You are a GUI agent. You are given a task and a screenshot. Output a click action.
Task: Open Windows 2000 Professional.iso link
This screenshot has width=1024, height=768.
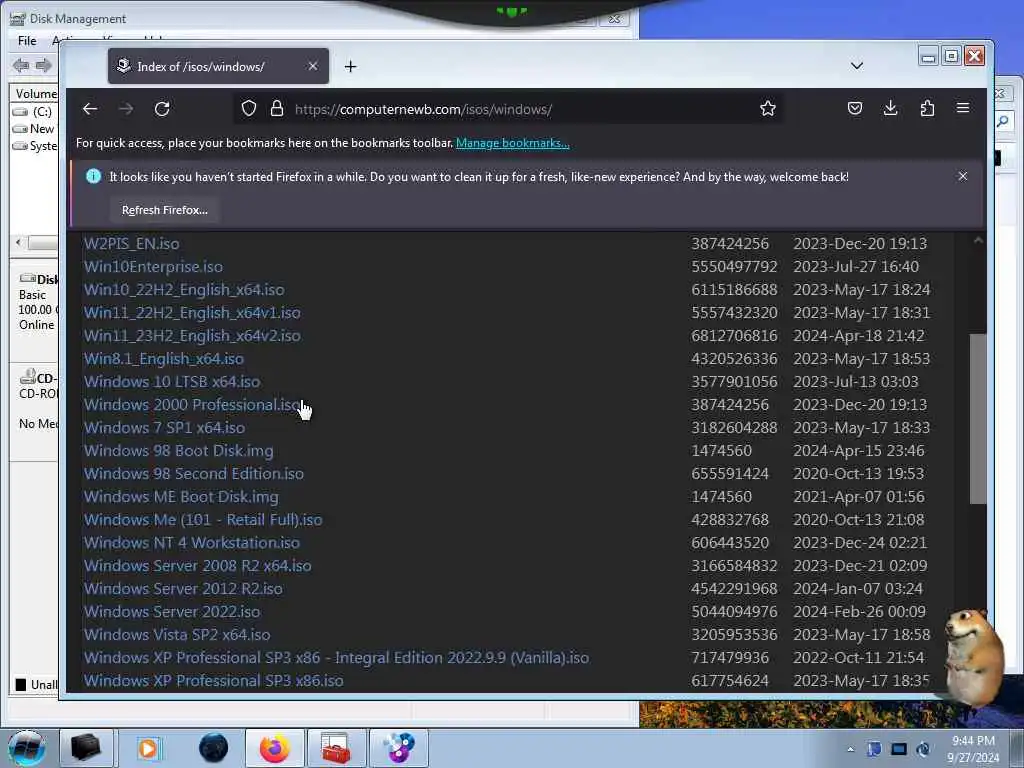[x=192, y=404]
